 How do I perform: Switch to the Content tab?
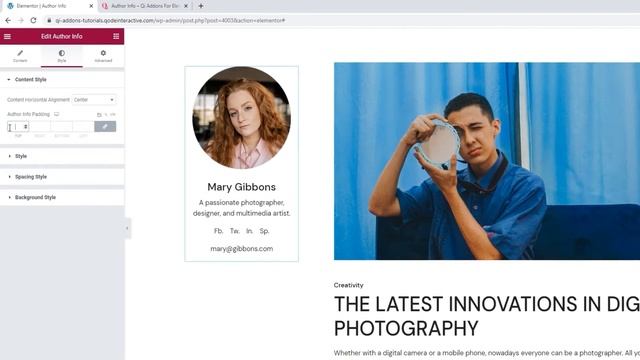click(x=20, y=56)
